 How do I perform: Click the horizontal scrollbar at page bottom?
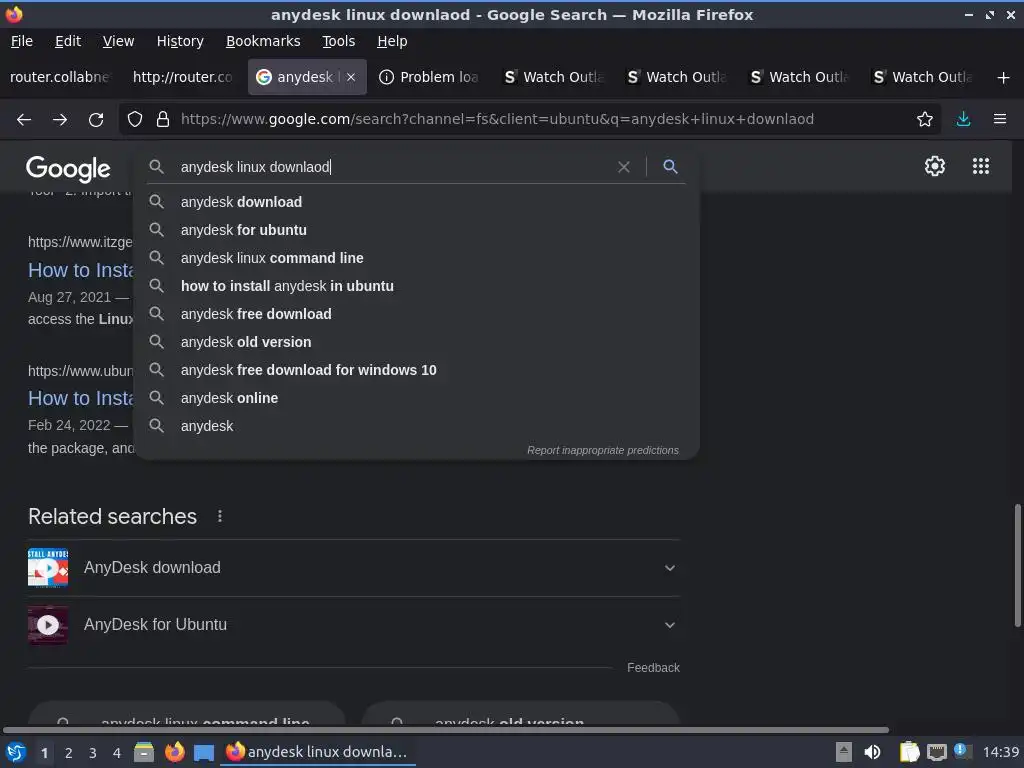pos(446,730)
